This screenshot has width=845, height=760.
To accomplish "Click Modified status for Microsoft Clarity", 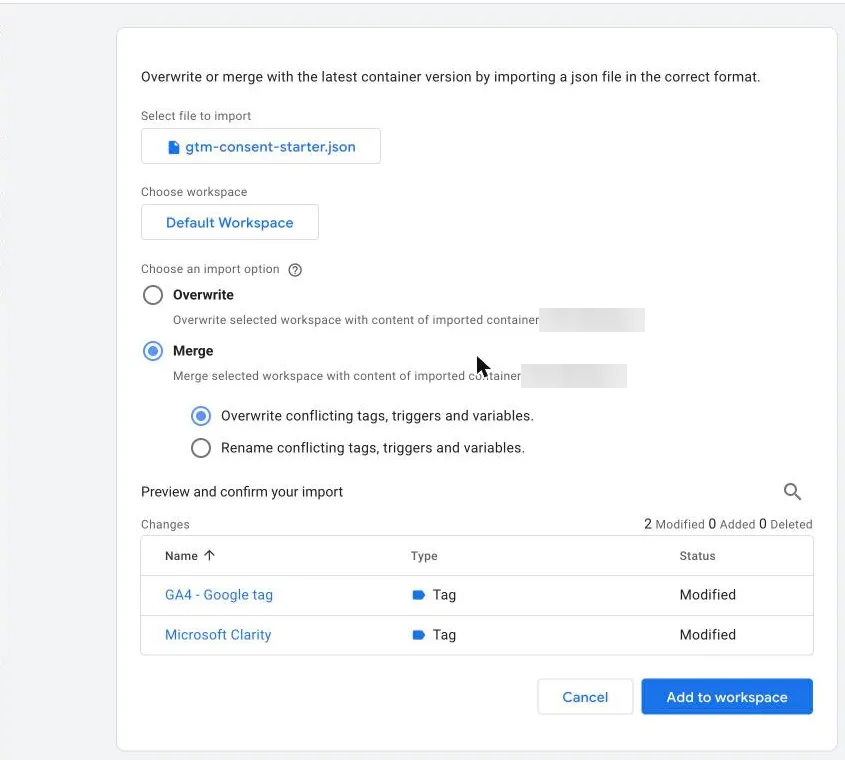I will 708,634.
